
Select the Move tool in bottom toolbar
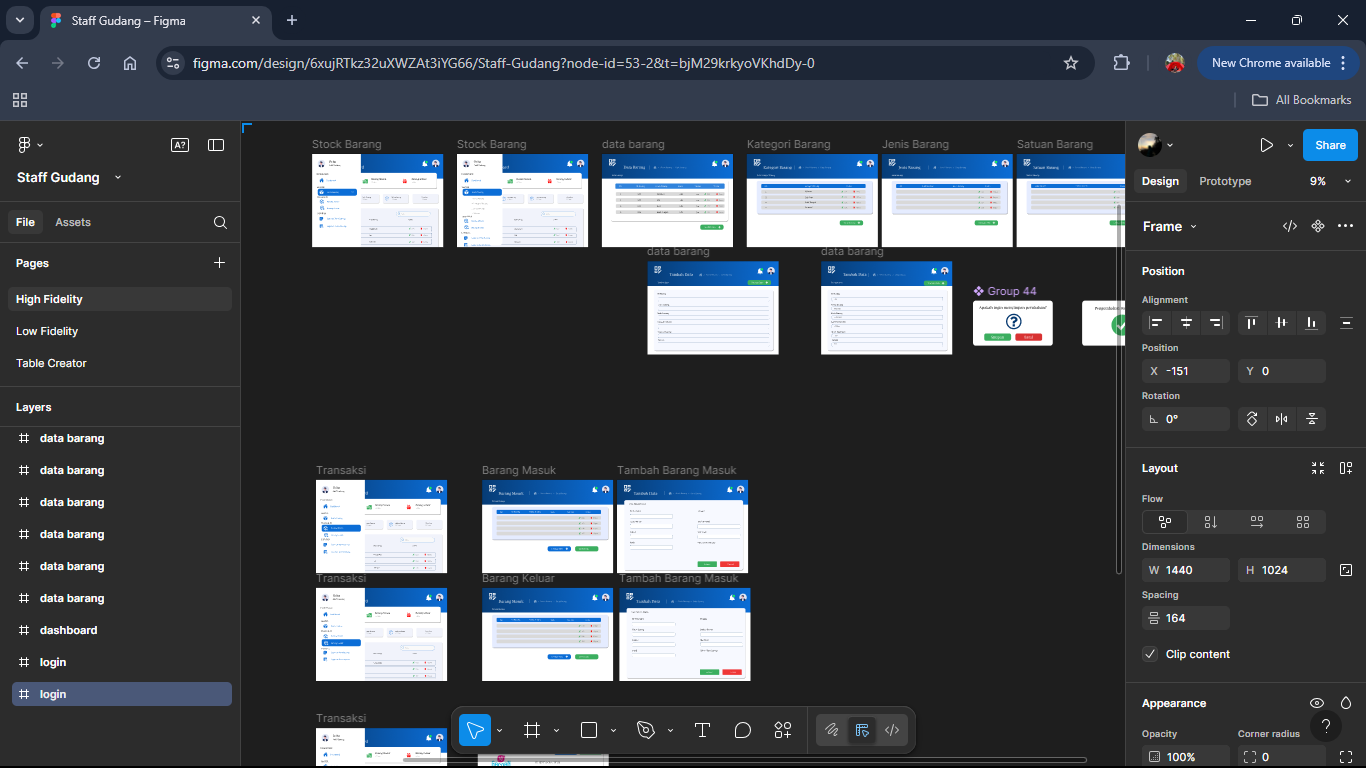coord(475,730)
